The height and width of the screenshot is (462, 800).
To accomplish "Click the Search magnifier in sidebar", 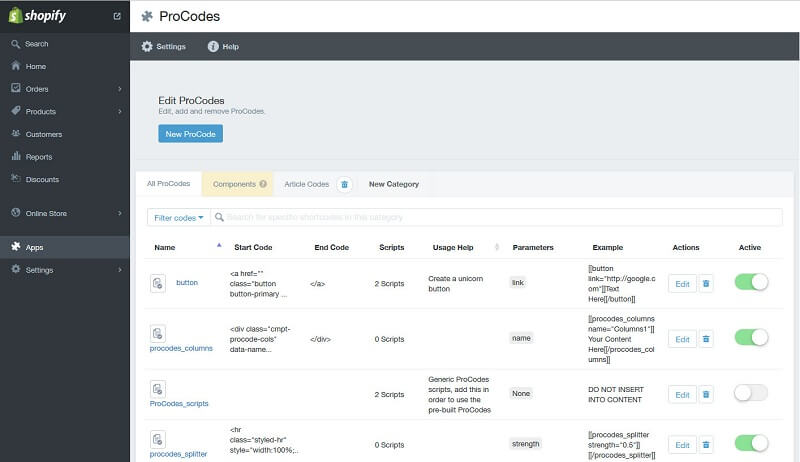I will pos(16,44).
